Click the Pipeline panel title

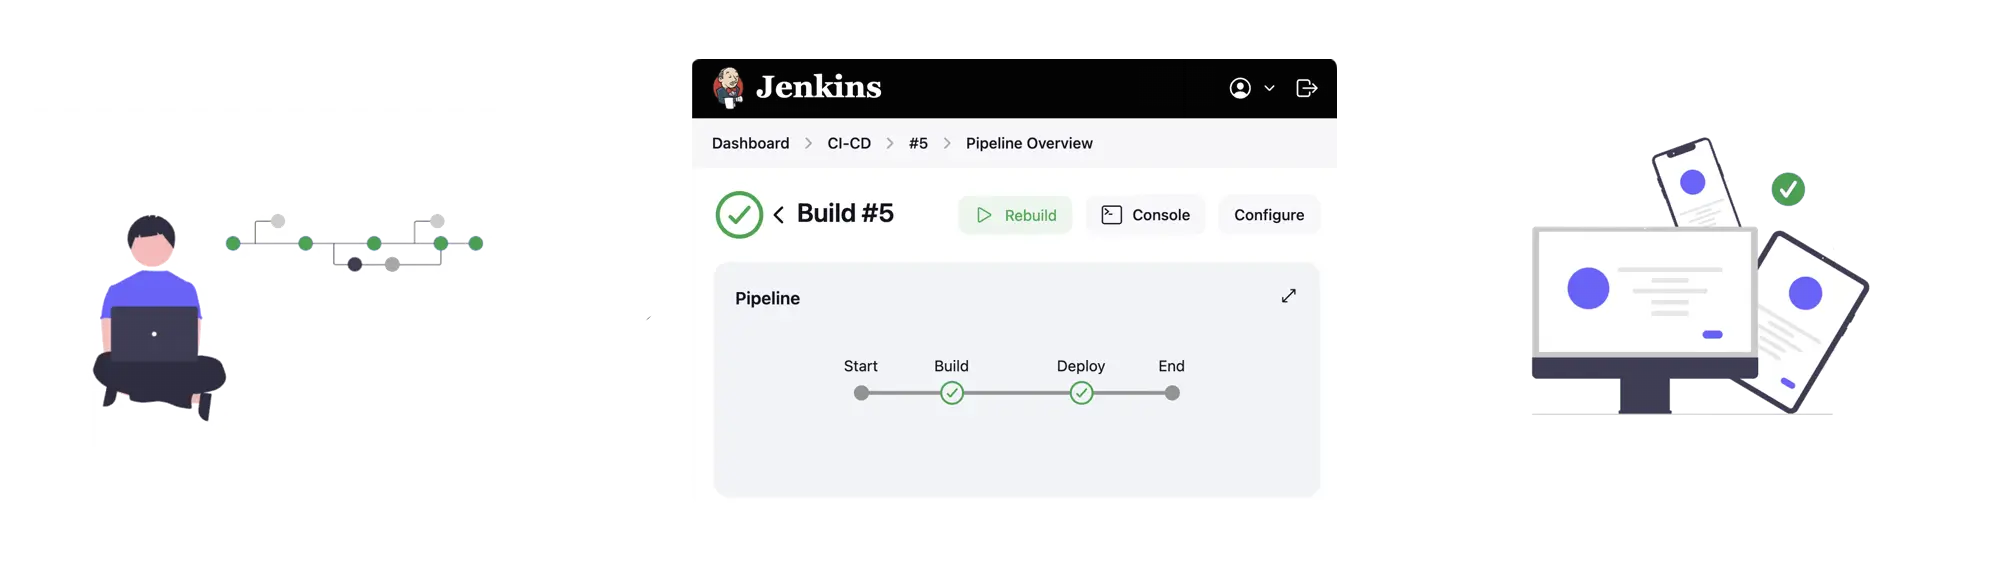pyautogui.click(x=767, y=298)
